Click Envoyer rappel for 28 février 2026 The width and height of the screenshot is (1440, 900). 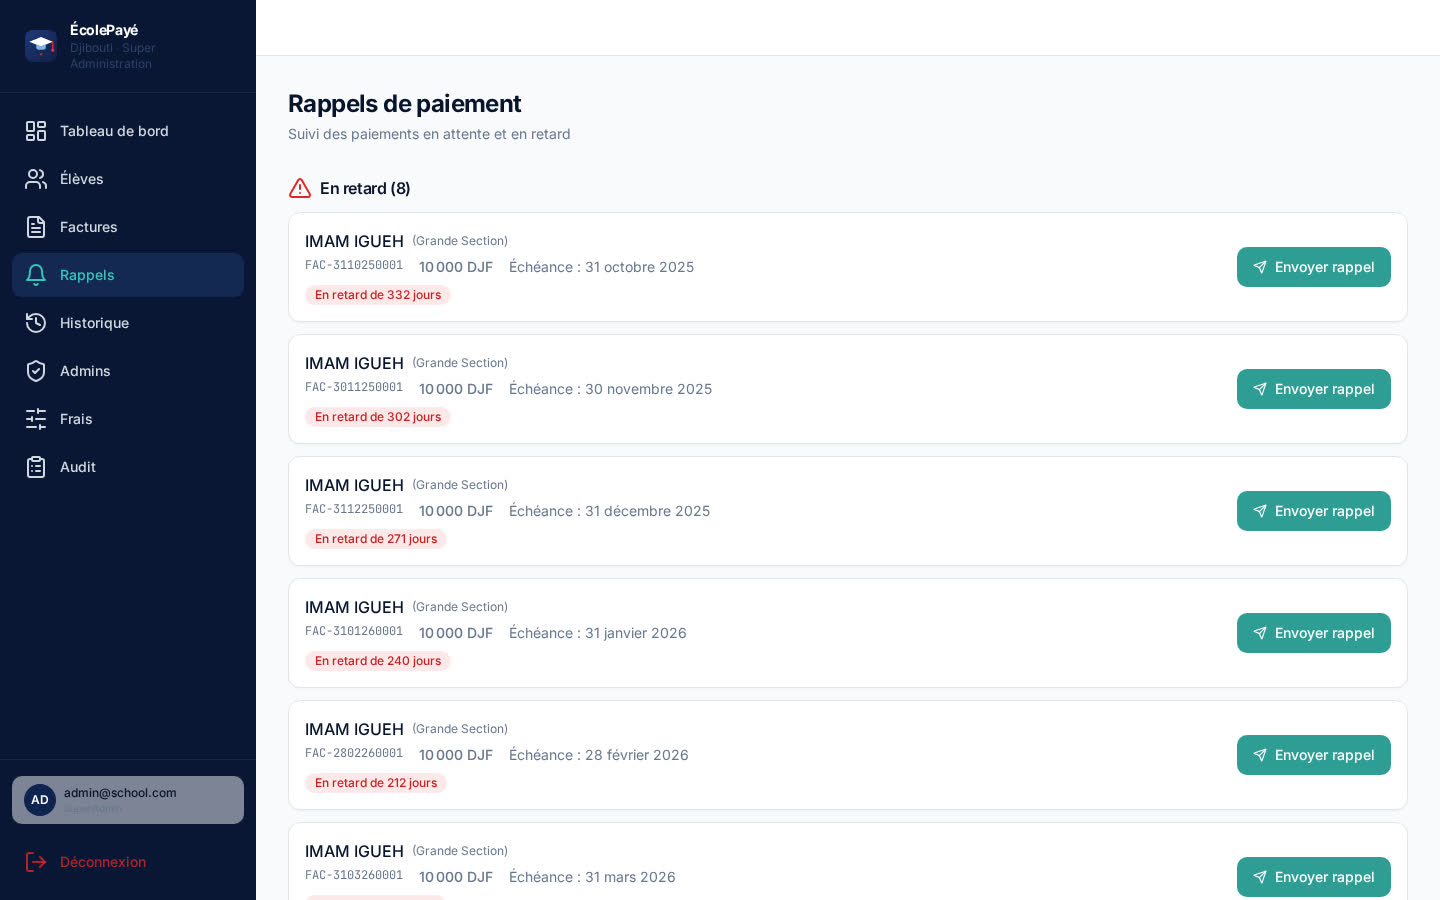1313,755
